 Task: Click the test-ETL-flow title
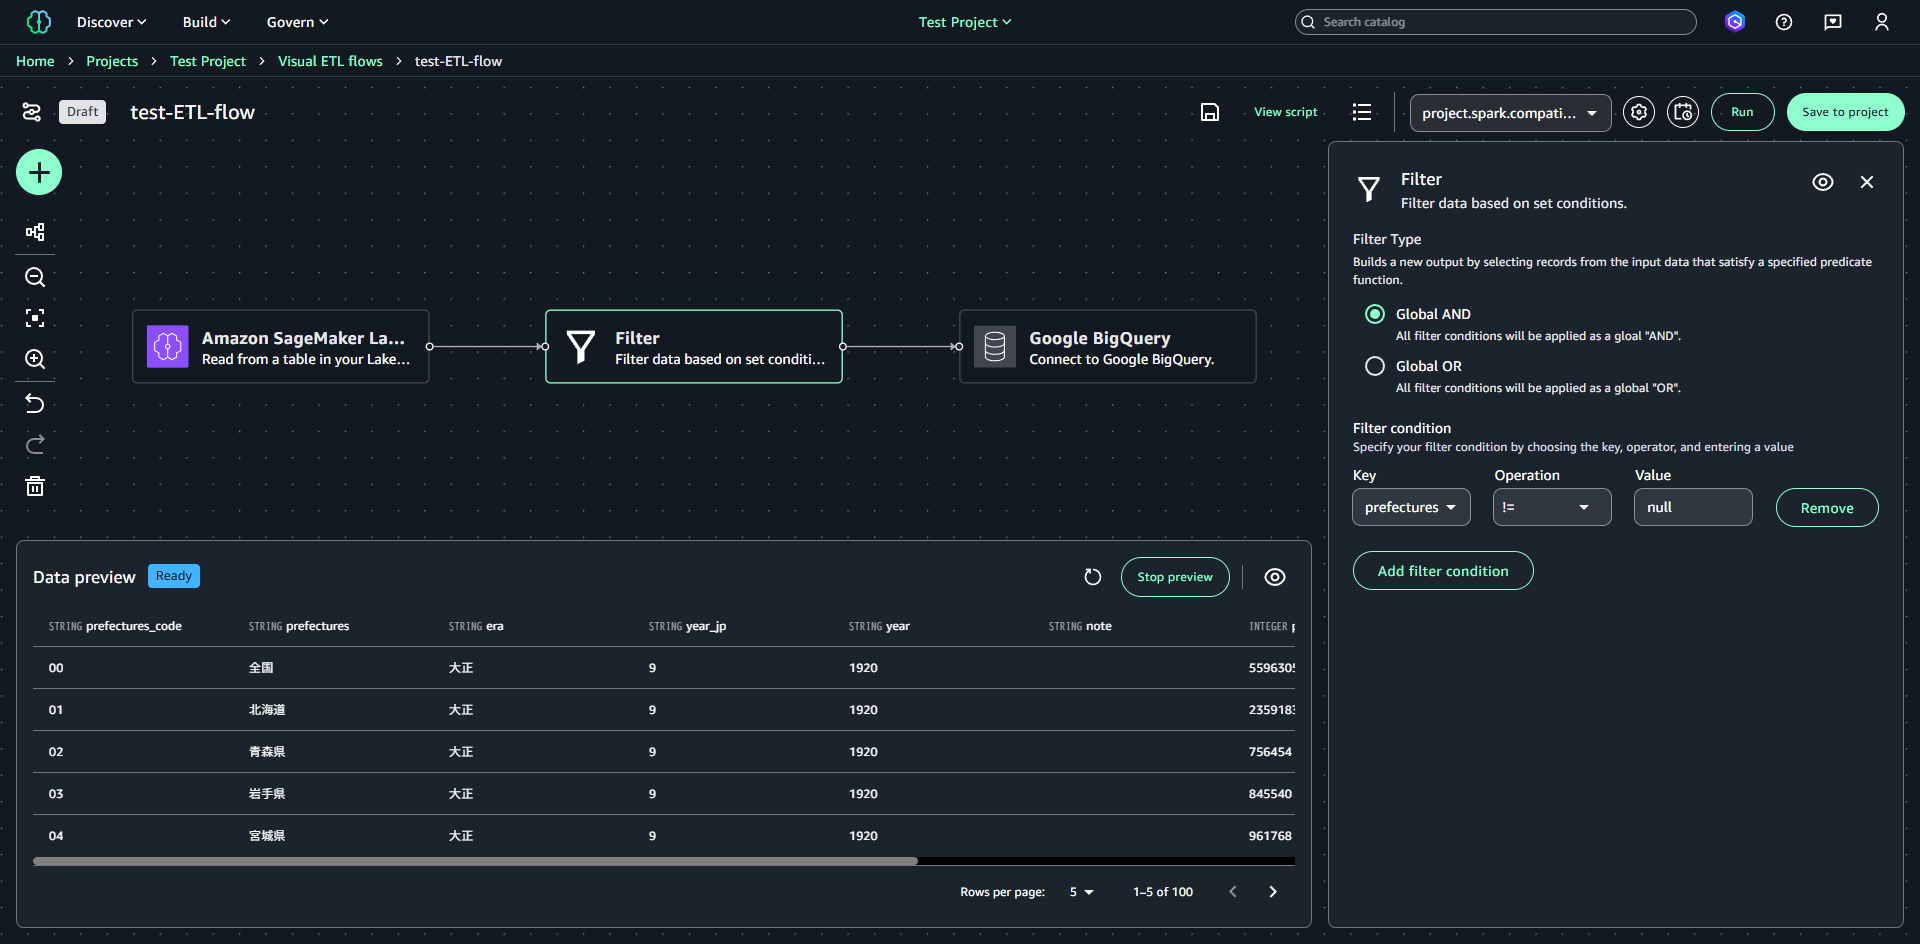(x=192, y=112)
